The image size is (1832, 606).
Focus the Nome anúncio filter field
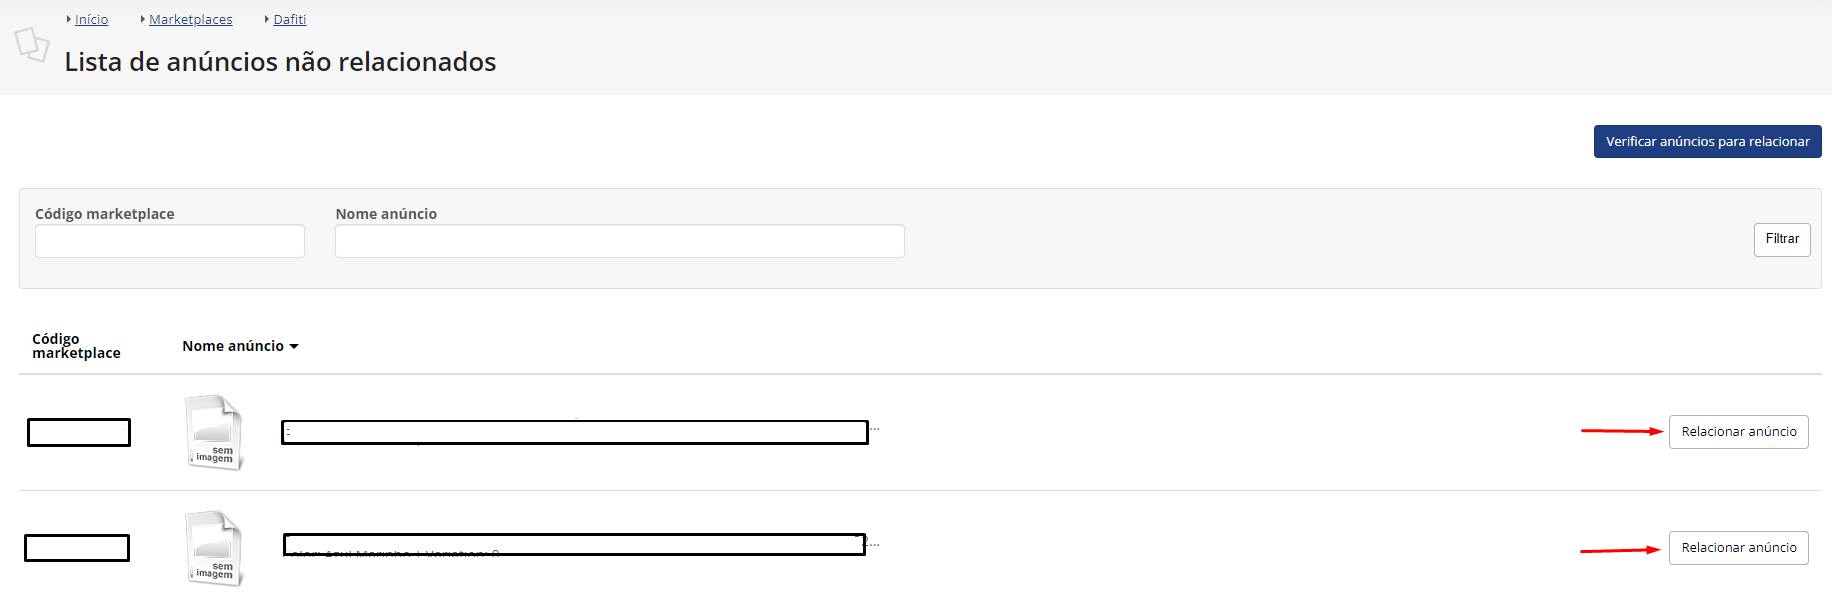click(620, 241)
